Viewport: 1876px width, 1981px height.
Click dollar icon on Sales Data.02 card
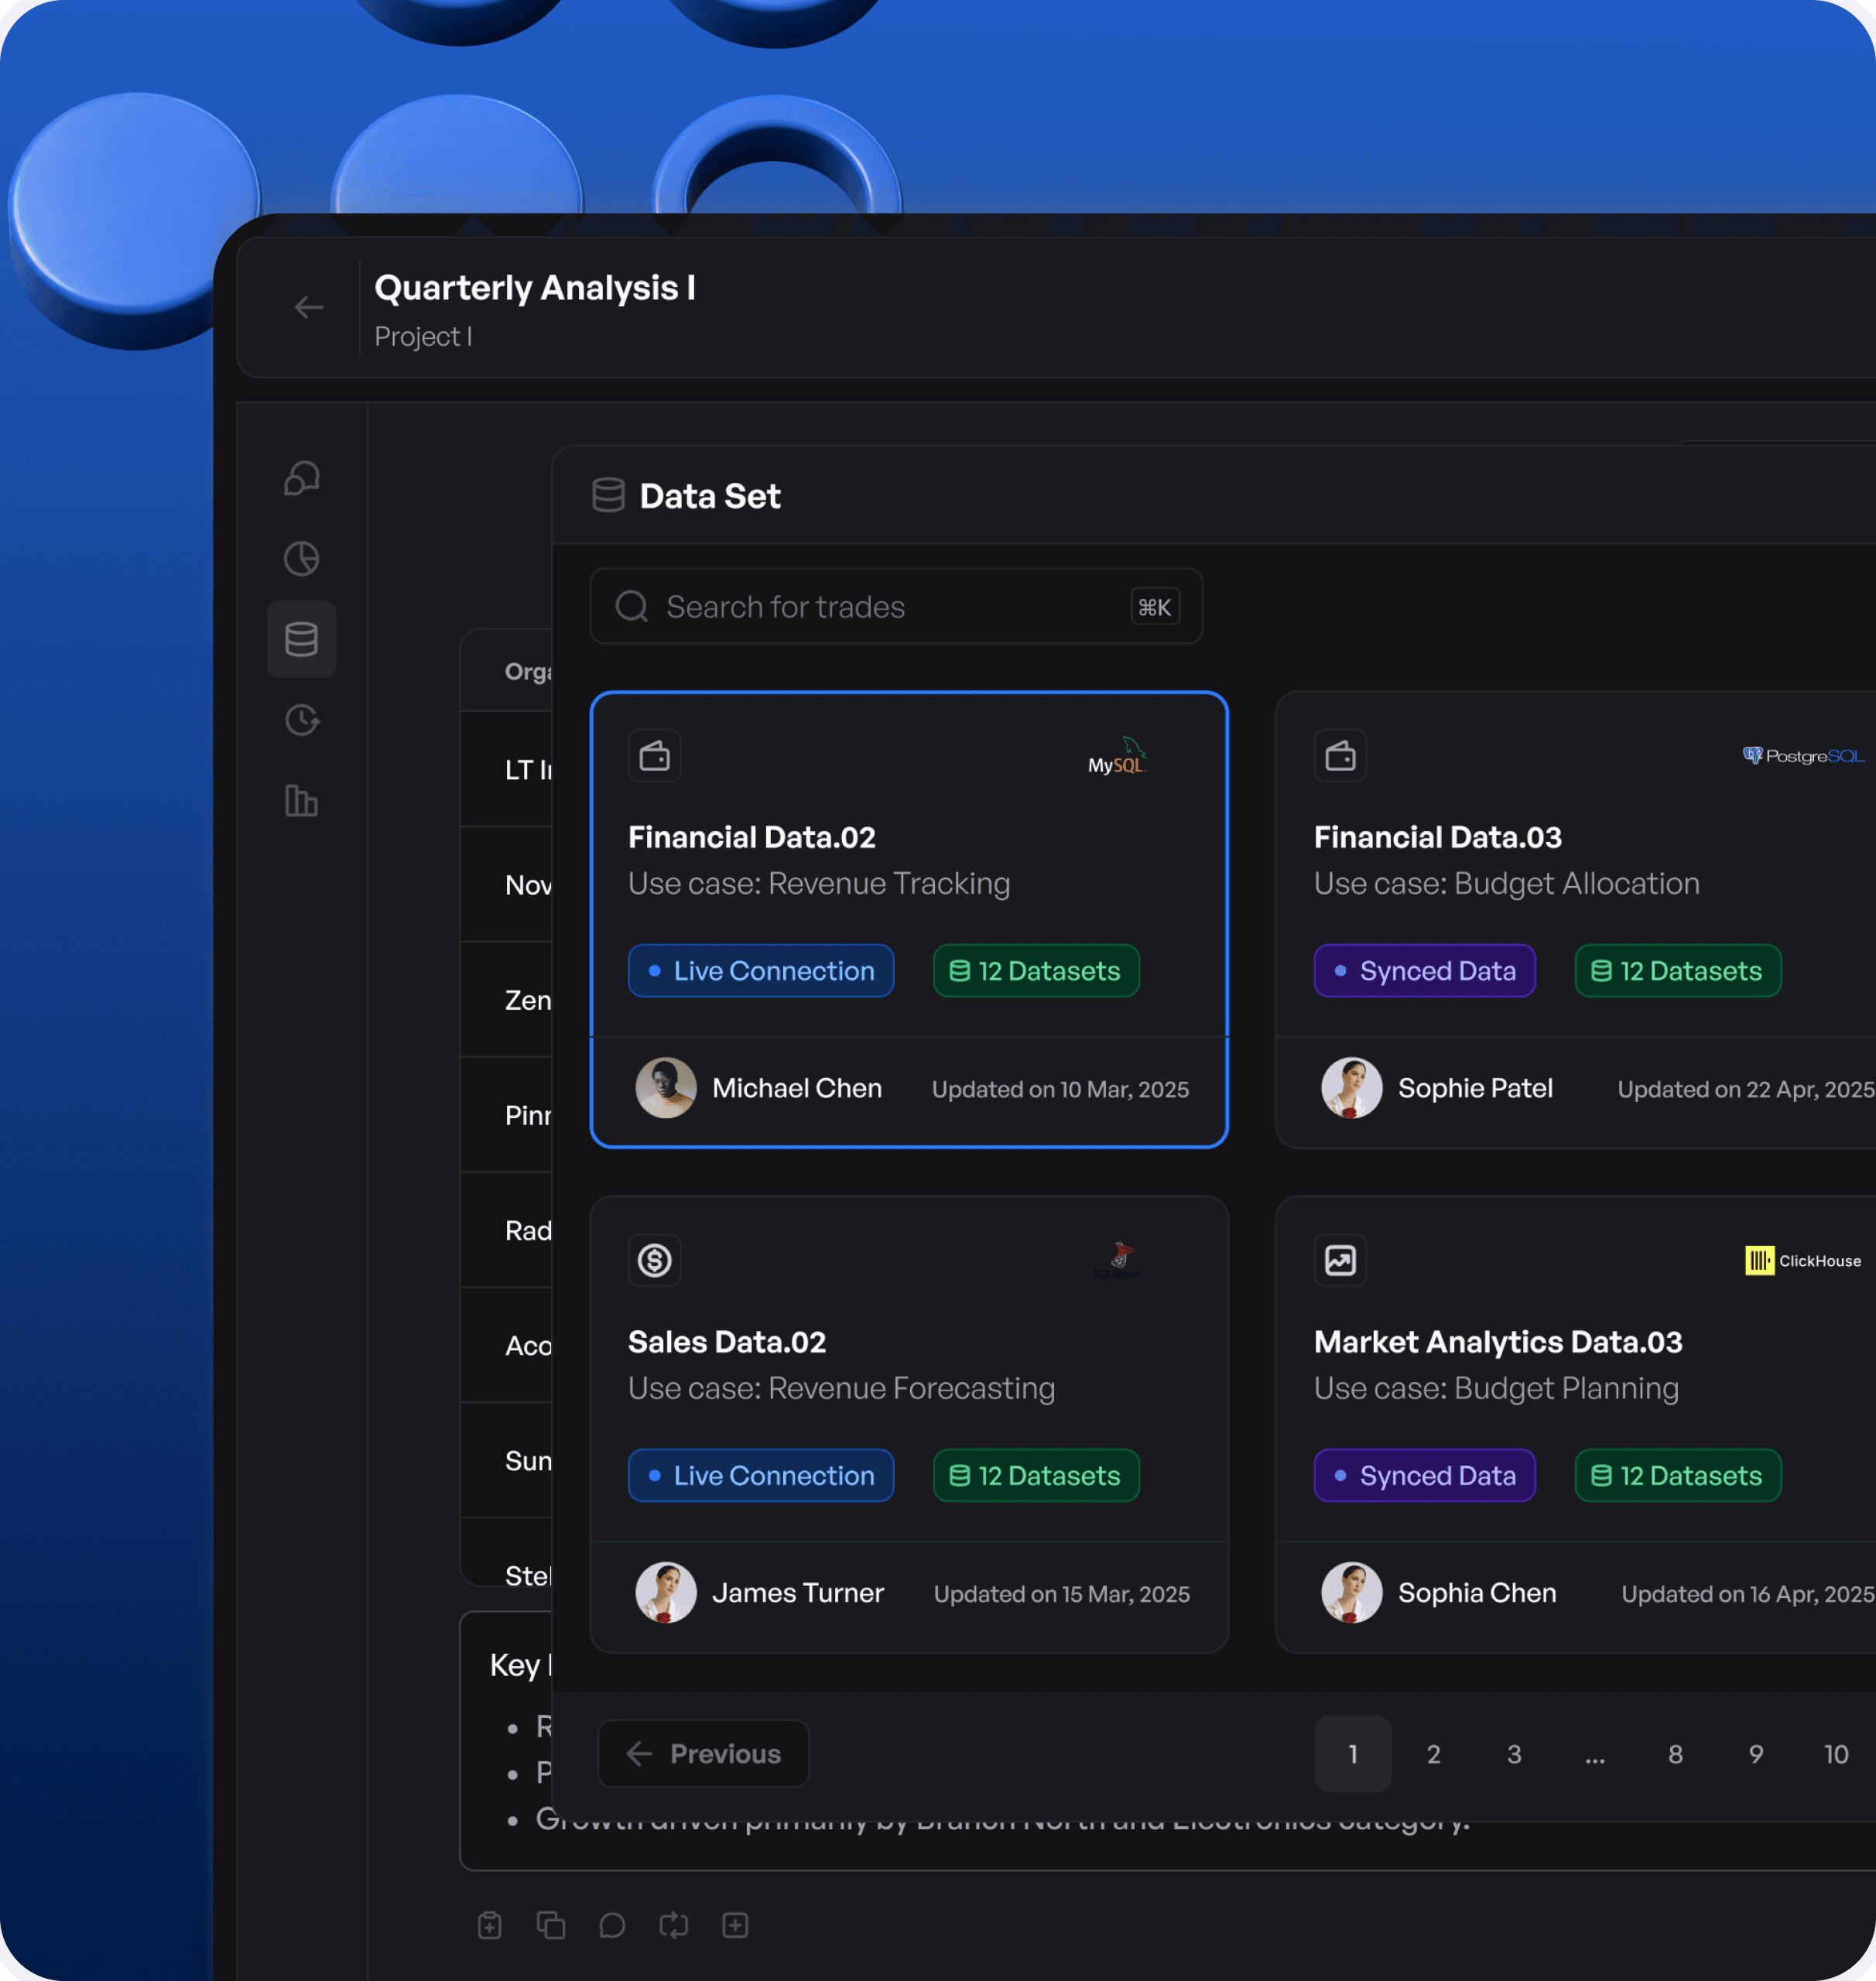655,1260
